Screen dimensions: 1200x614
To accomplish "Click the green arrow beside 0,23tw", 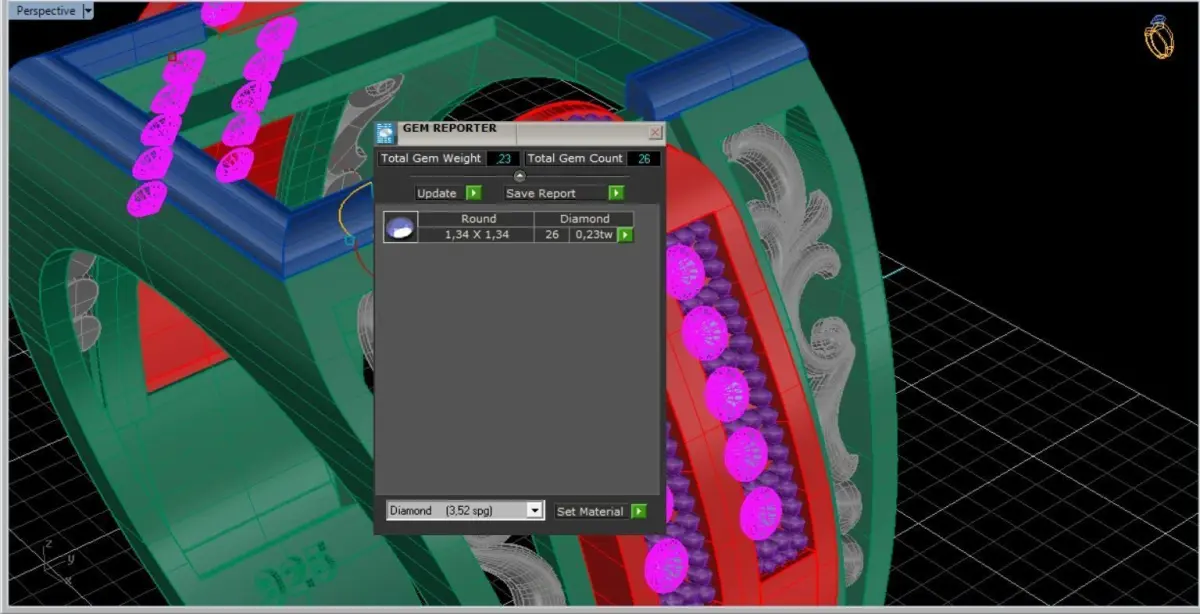I will pos(625,235).
